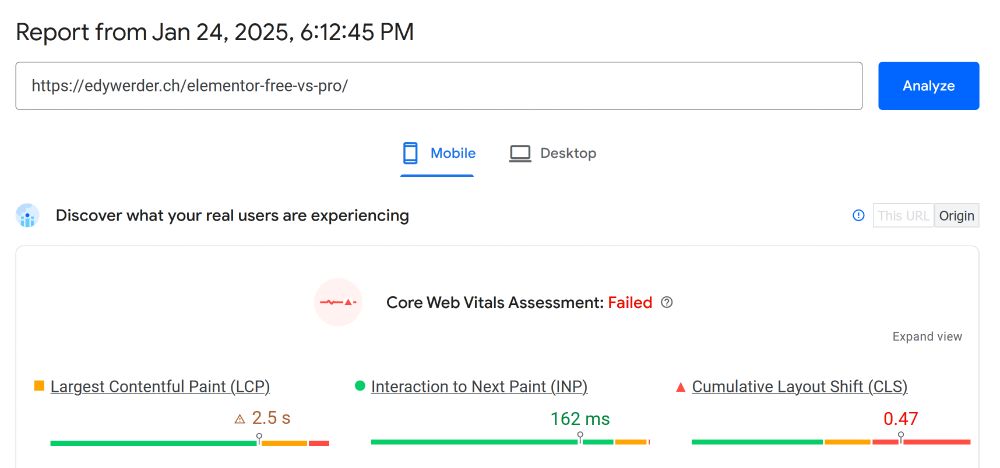Image resolution: width=1000 pixels, height=468 pixels.
Task: Click the help question mark after Failed
Action: pyautogui.click(x=667, y=302)
